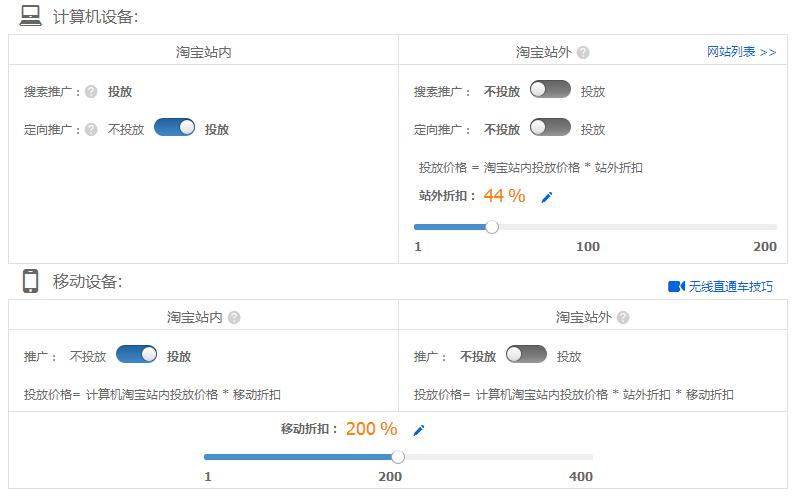Screen dimensions: 795x503
Task: Enable computer 淘宝站外 搜索推广 switch
Action: (x=550, y=90)
